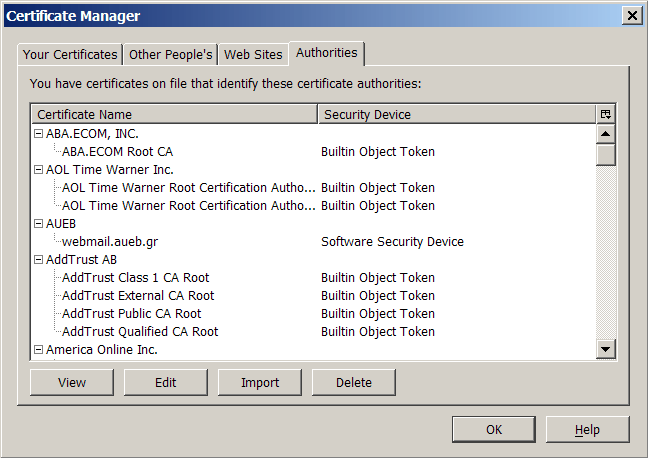Open the column picker icon in list header
Image resolution: width=648 pixels, height=458 pixels.
pyautogui.click(x=605, y=114)
